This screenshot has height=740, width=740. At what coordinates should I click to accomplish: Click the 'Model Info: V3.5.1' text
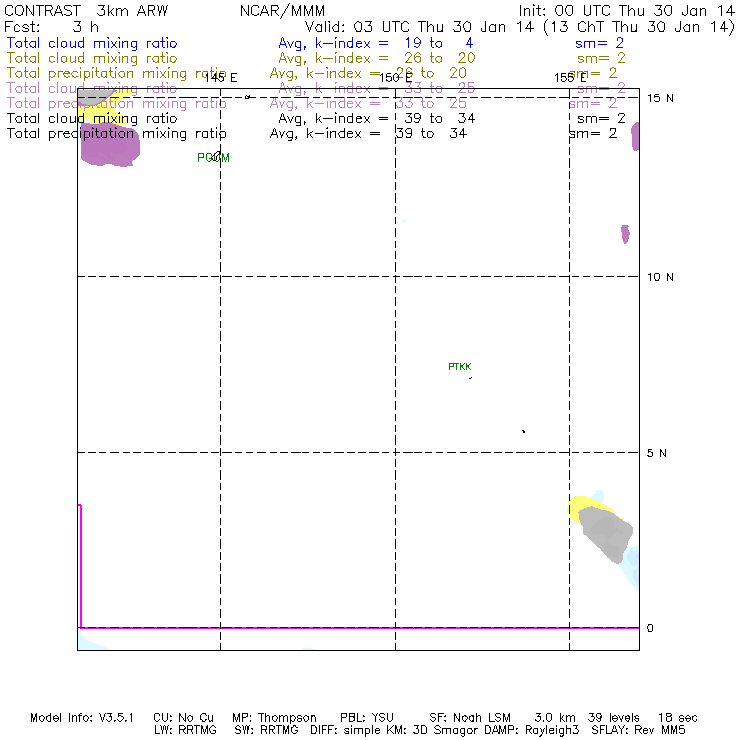coord(82,718)
